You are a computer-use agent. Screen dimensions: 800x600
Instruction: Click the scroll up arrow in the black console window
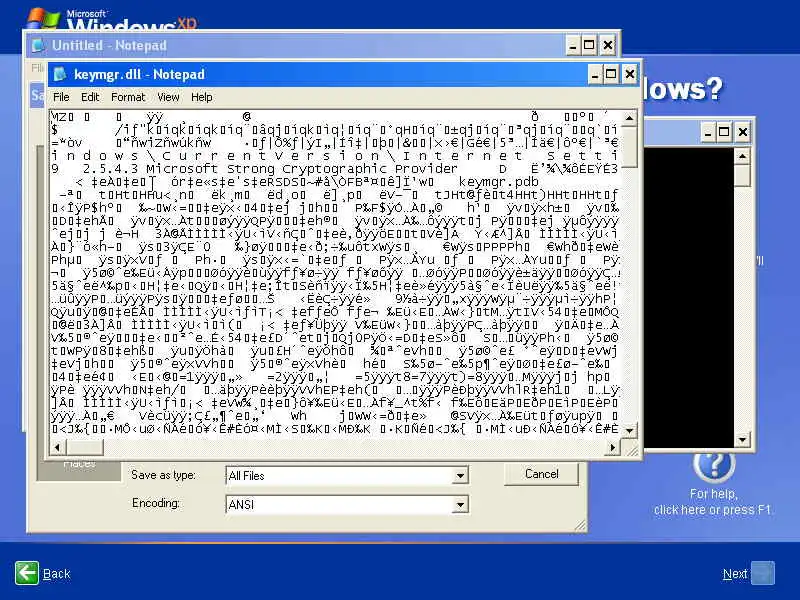click(742, 156)
